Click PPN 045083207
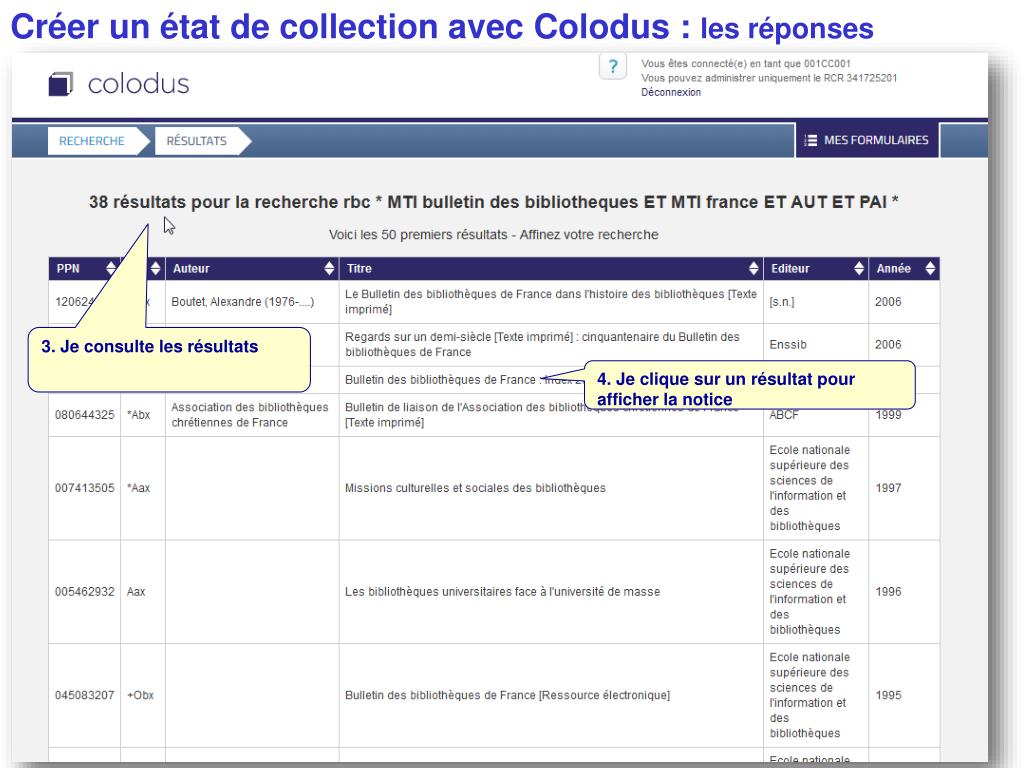The height and width of the screenshot is (768, 1024). pyautogui.click(x=84, y=695)
